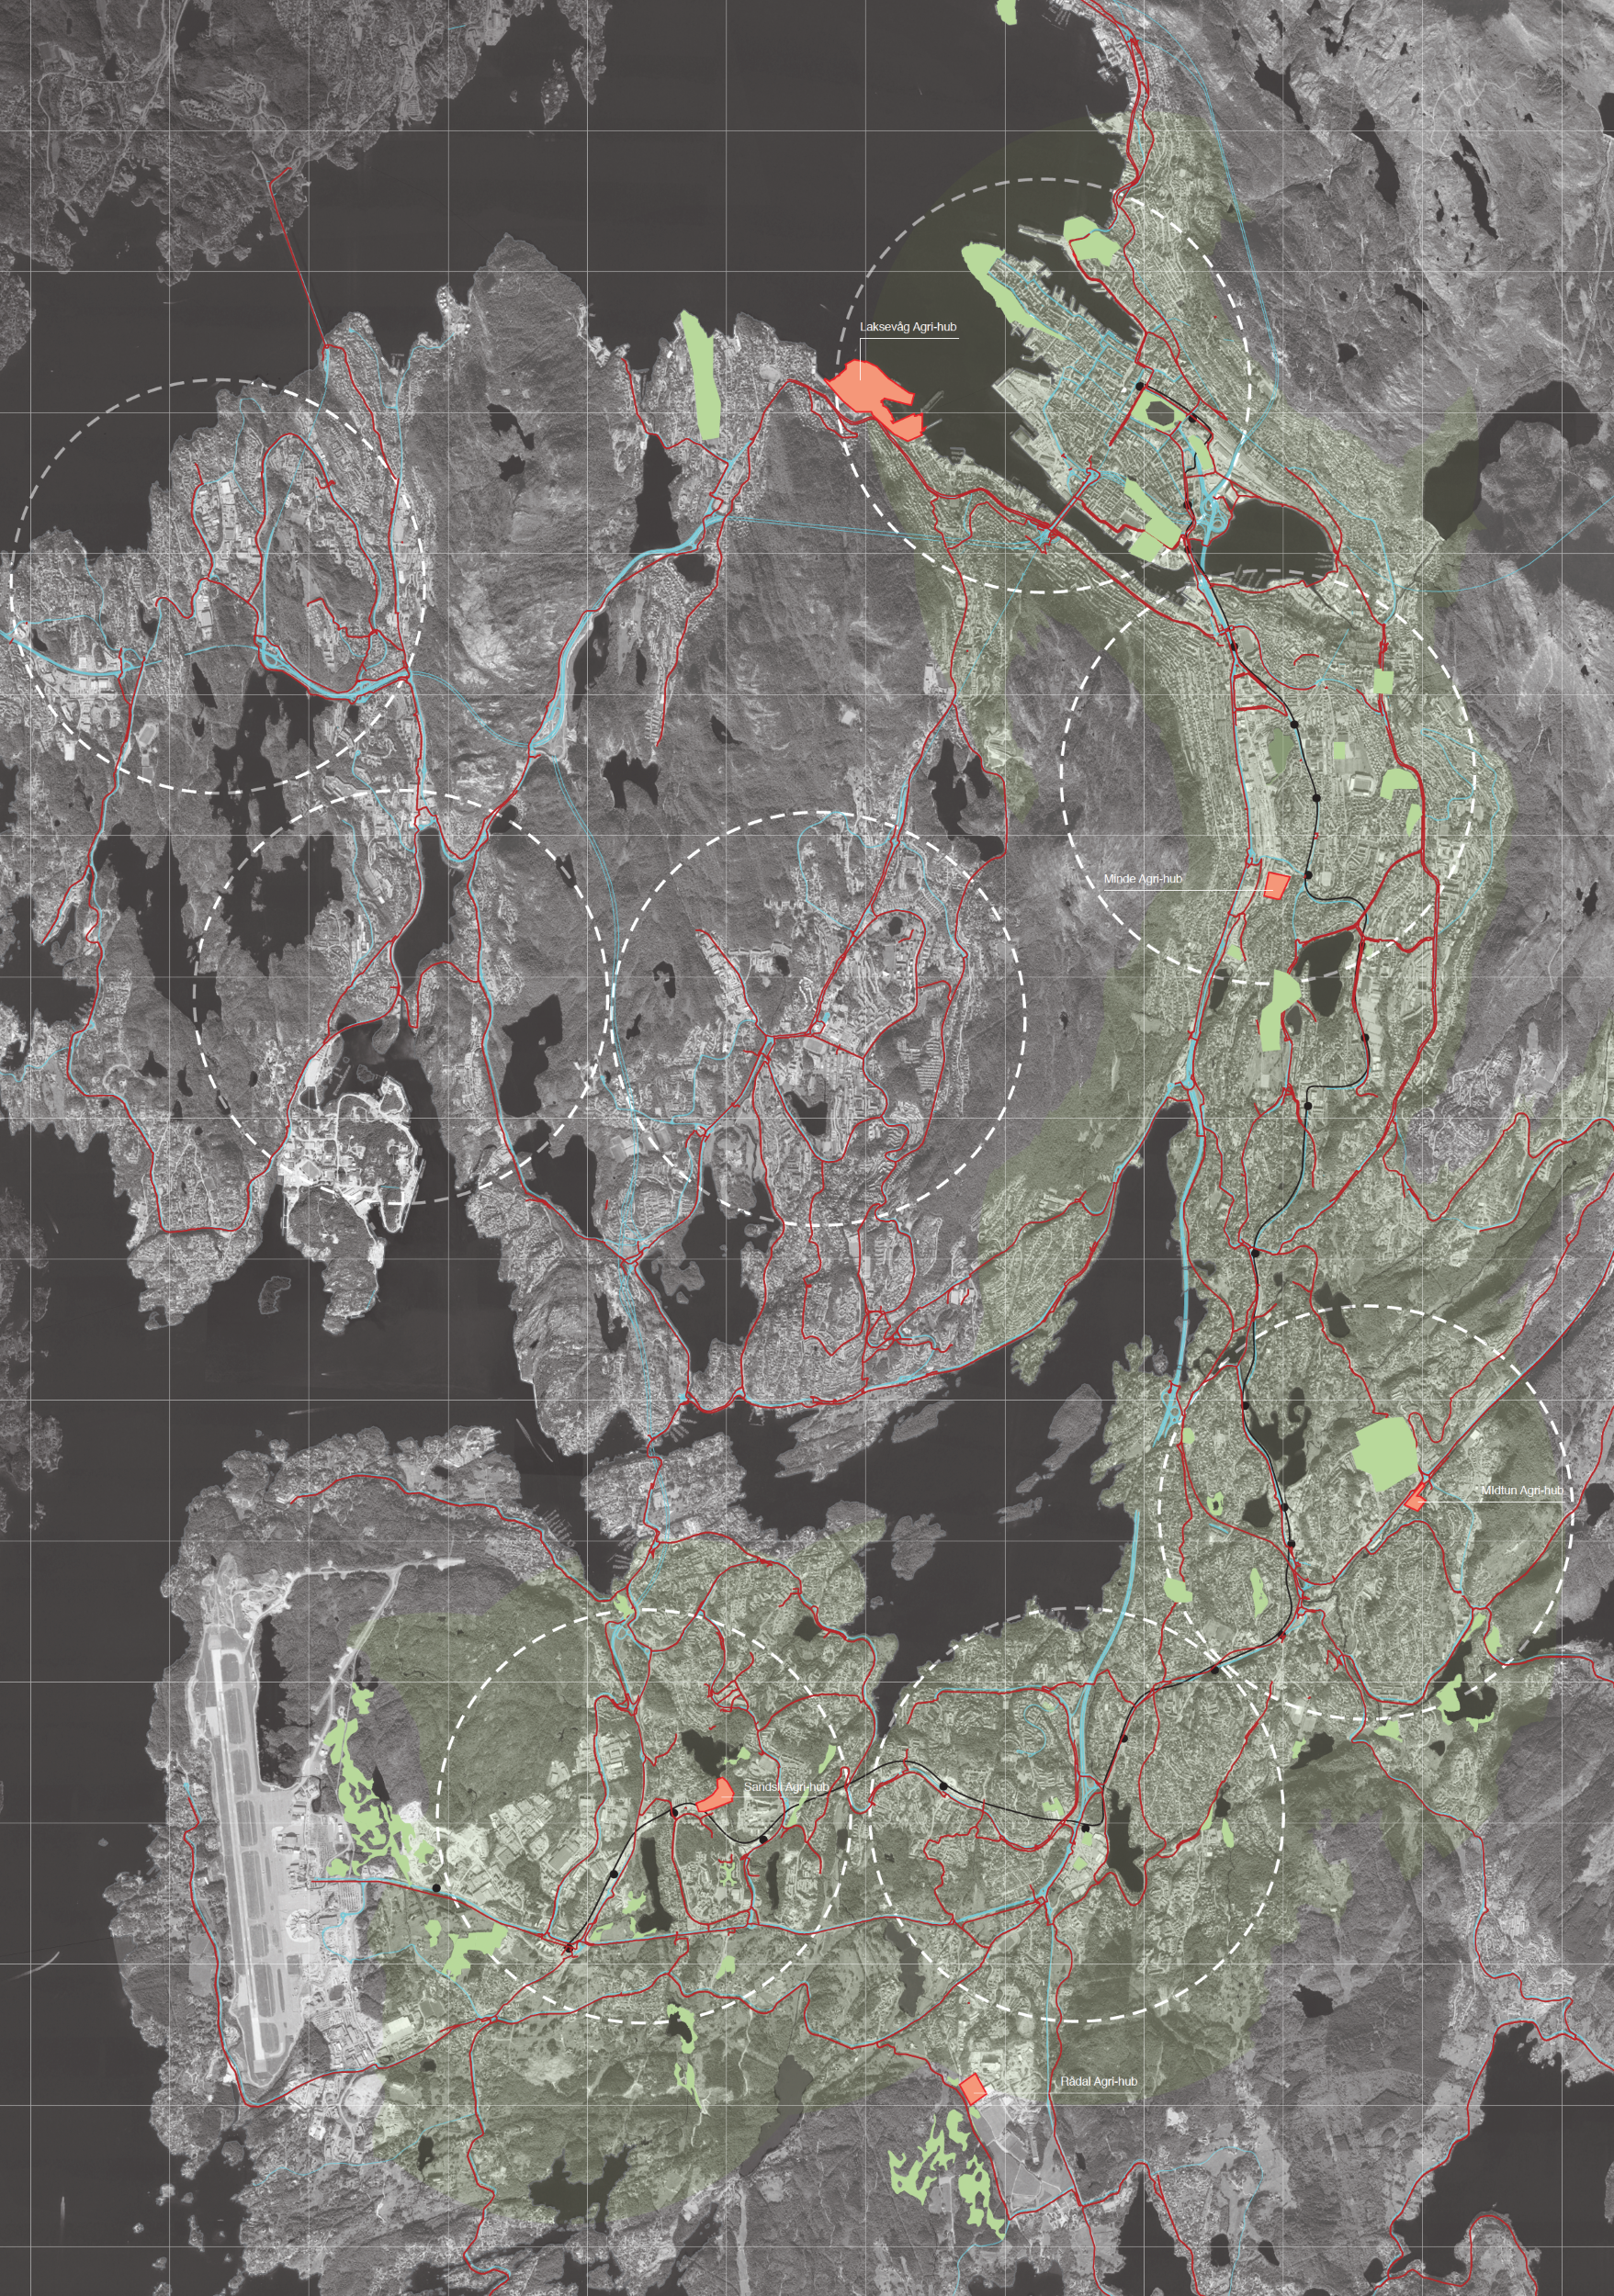Select the oval green park in city centre
This screenshot has height=2296, width=1614.
(1162, 411)
